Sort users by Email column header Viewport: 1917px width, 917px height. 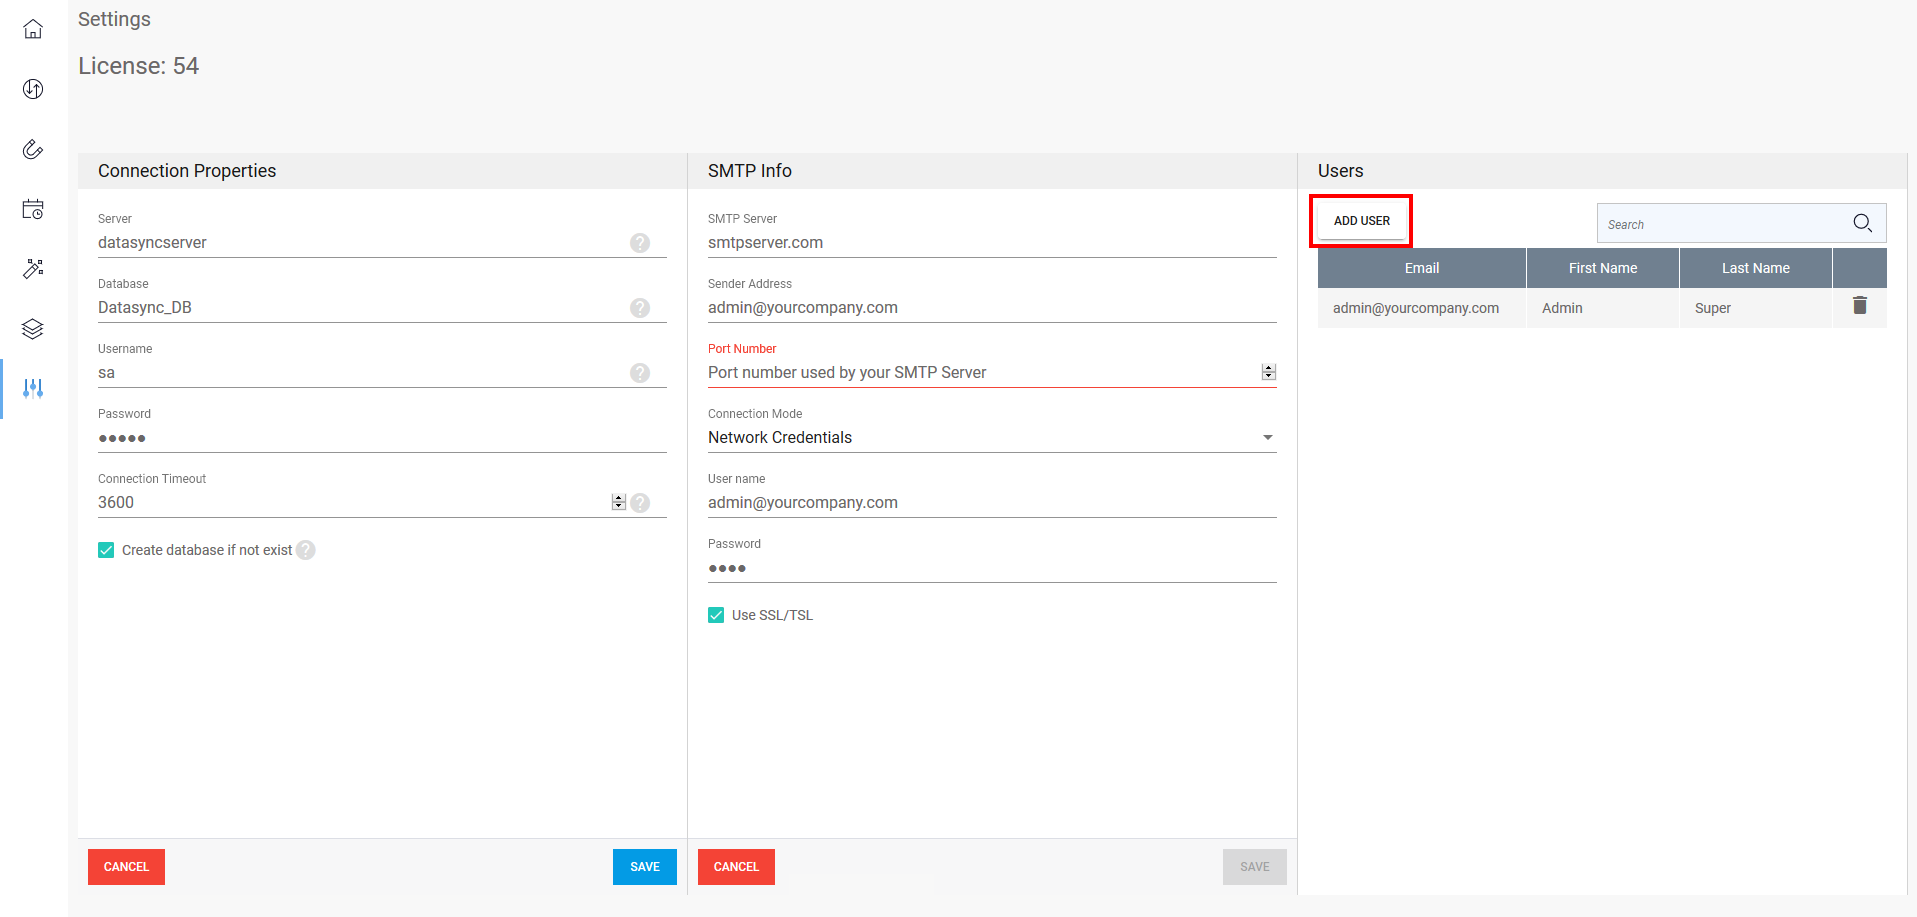click(1421, 268)
